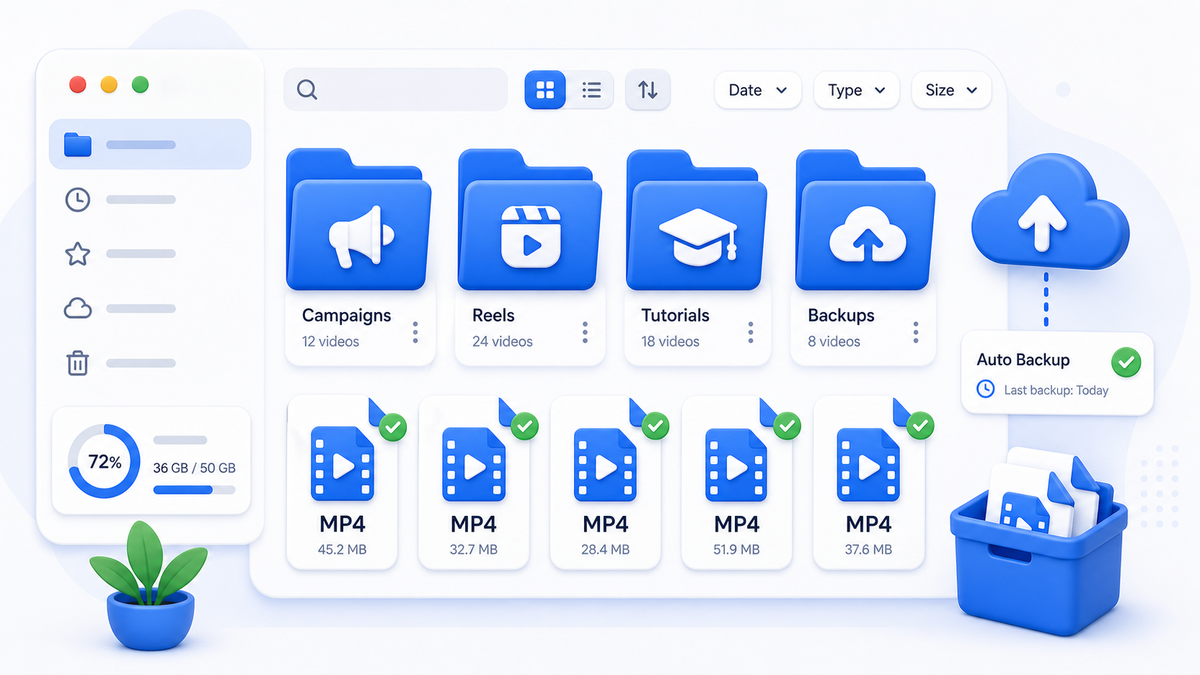Click the storage usage progress bar

[x=194, y=490]
